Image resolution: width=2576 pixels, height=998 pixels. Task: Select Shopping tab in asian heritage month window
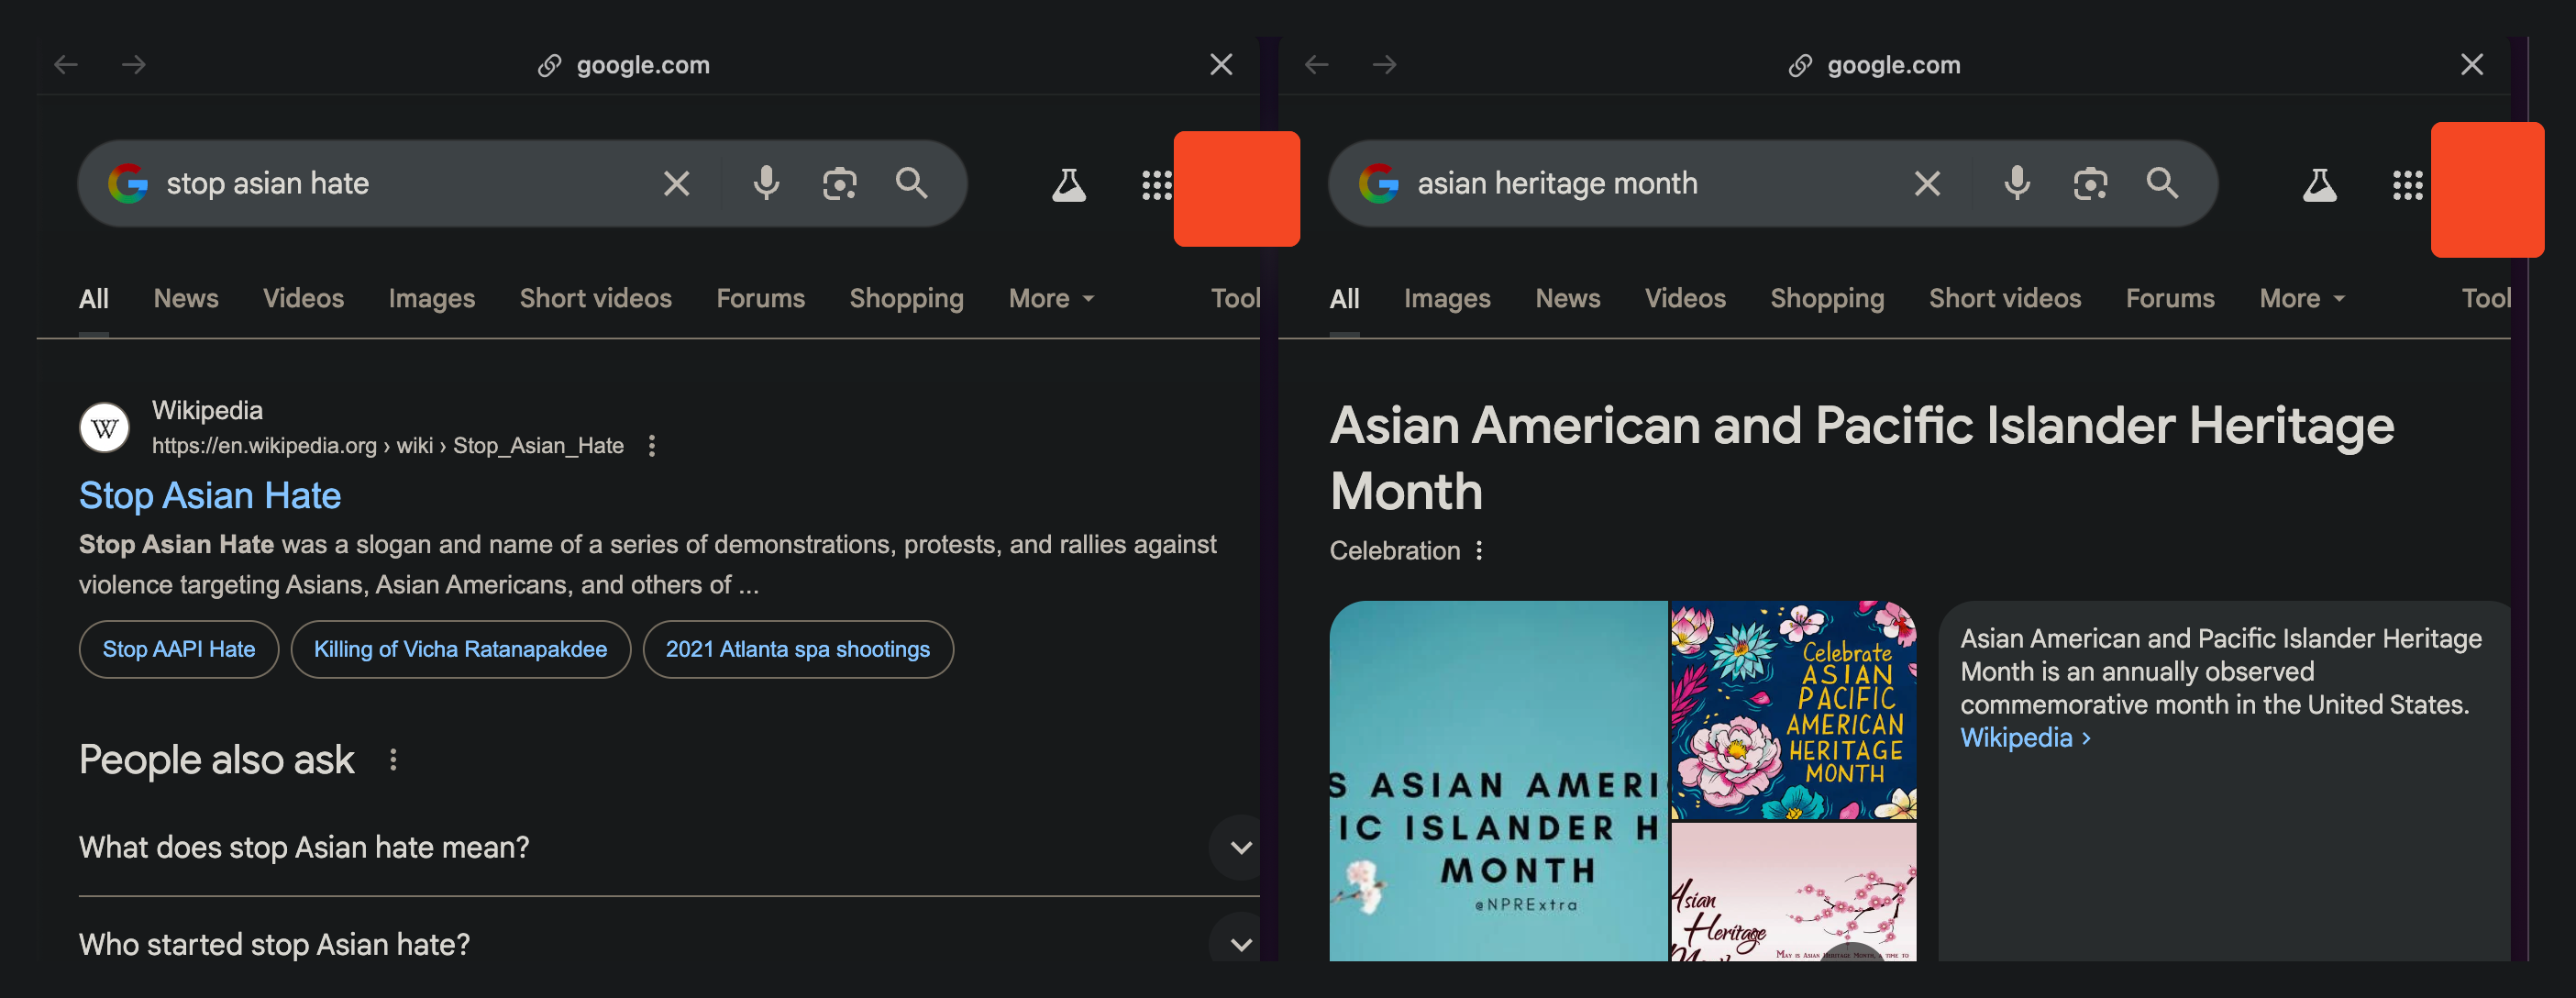(1827, 299)
